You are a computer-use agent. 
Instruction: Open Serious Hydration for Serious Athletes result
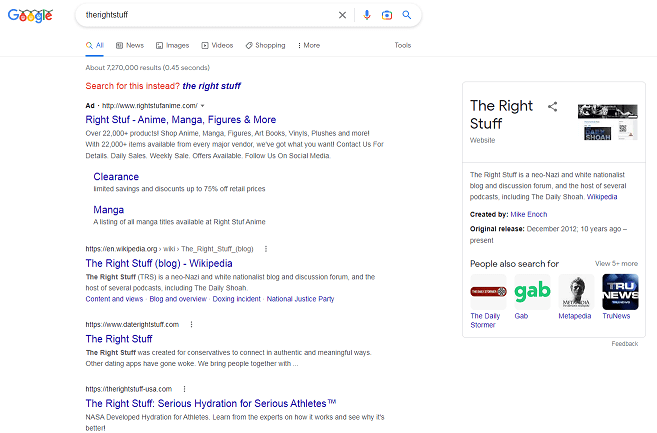point(211,403)
